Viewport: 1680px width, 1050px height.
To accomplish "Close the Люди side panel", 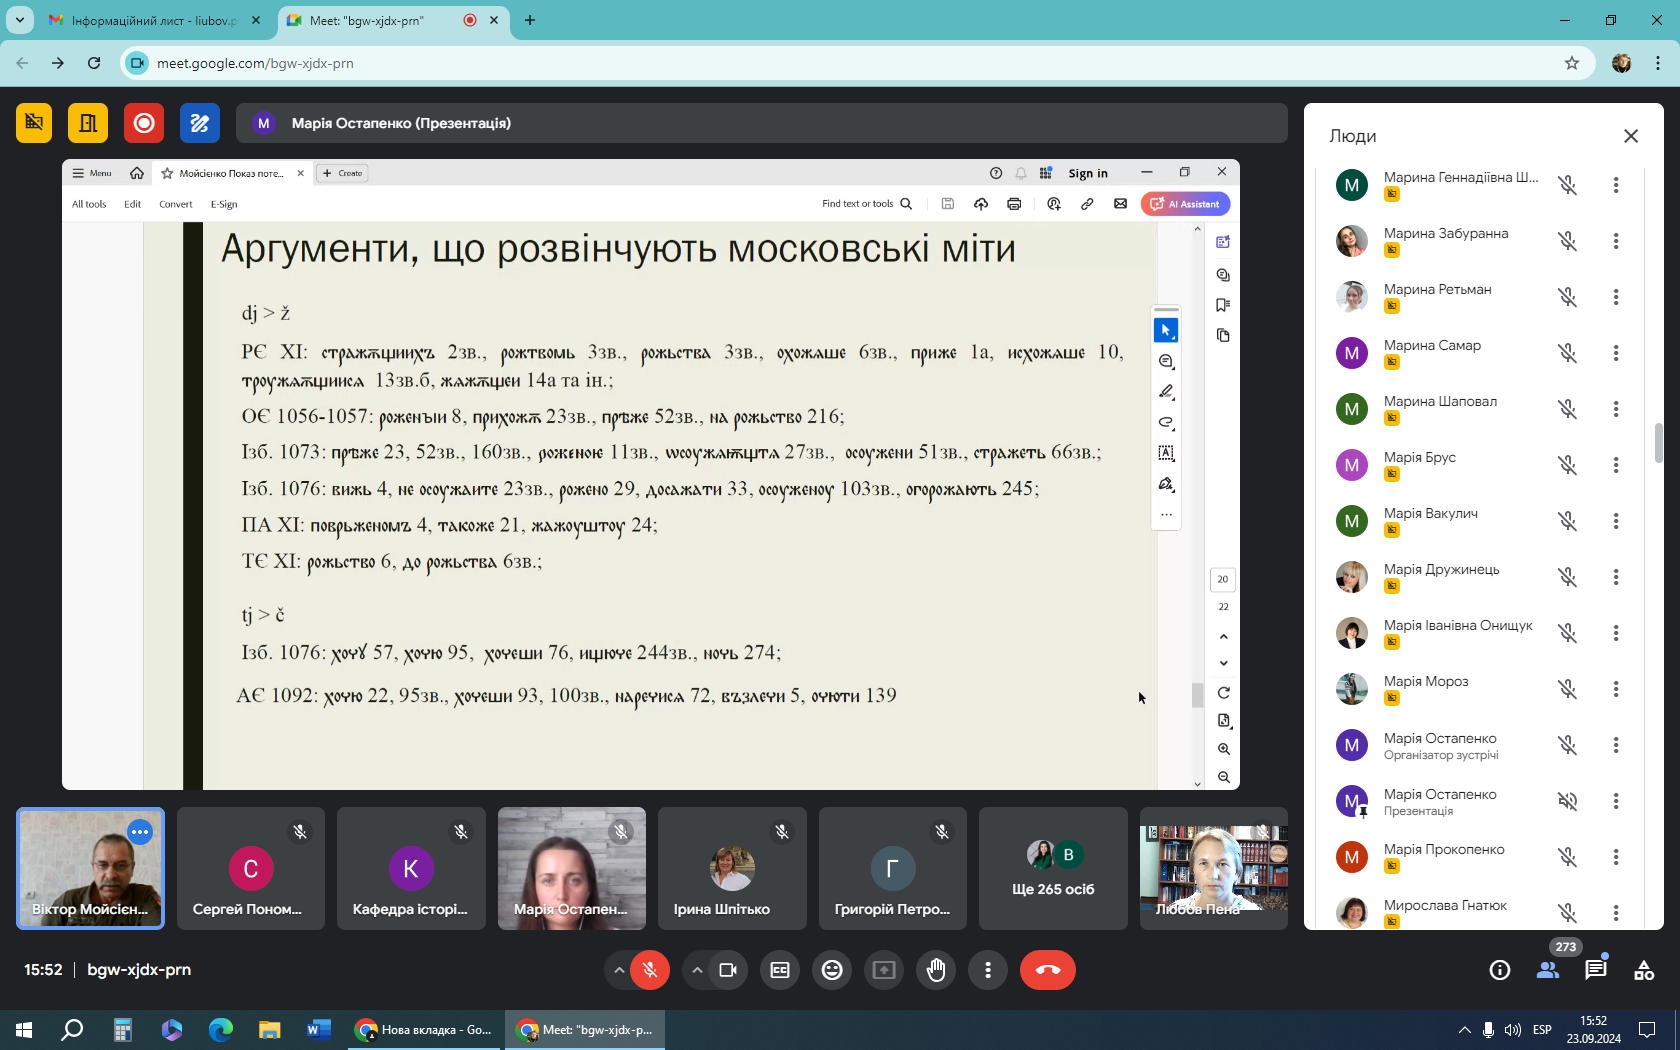I will 1631,136.
